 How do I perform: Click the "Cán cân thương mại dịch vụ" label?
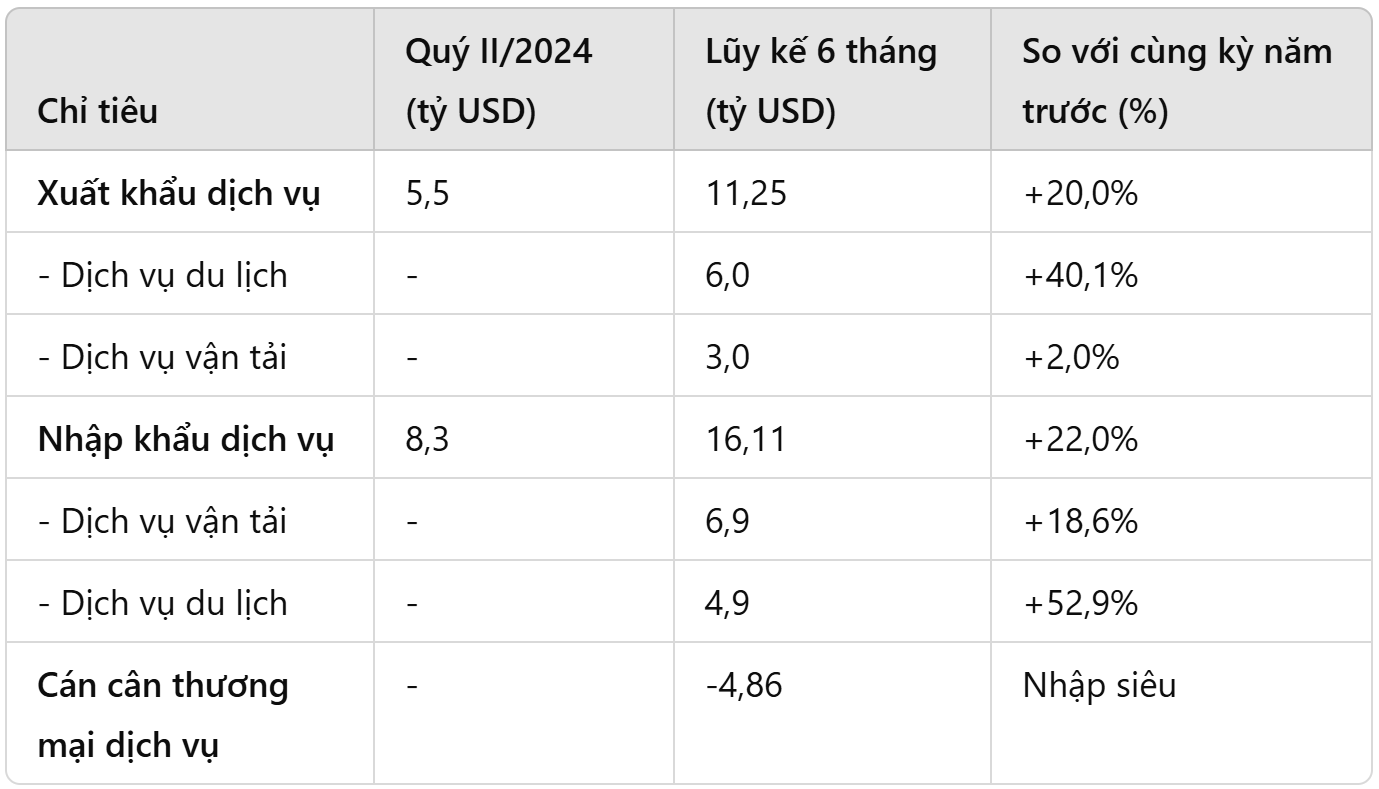pyautogui.click(x=164, y=716)
